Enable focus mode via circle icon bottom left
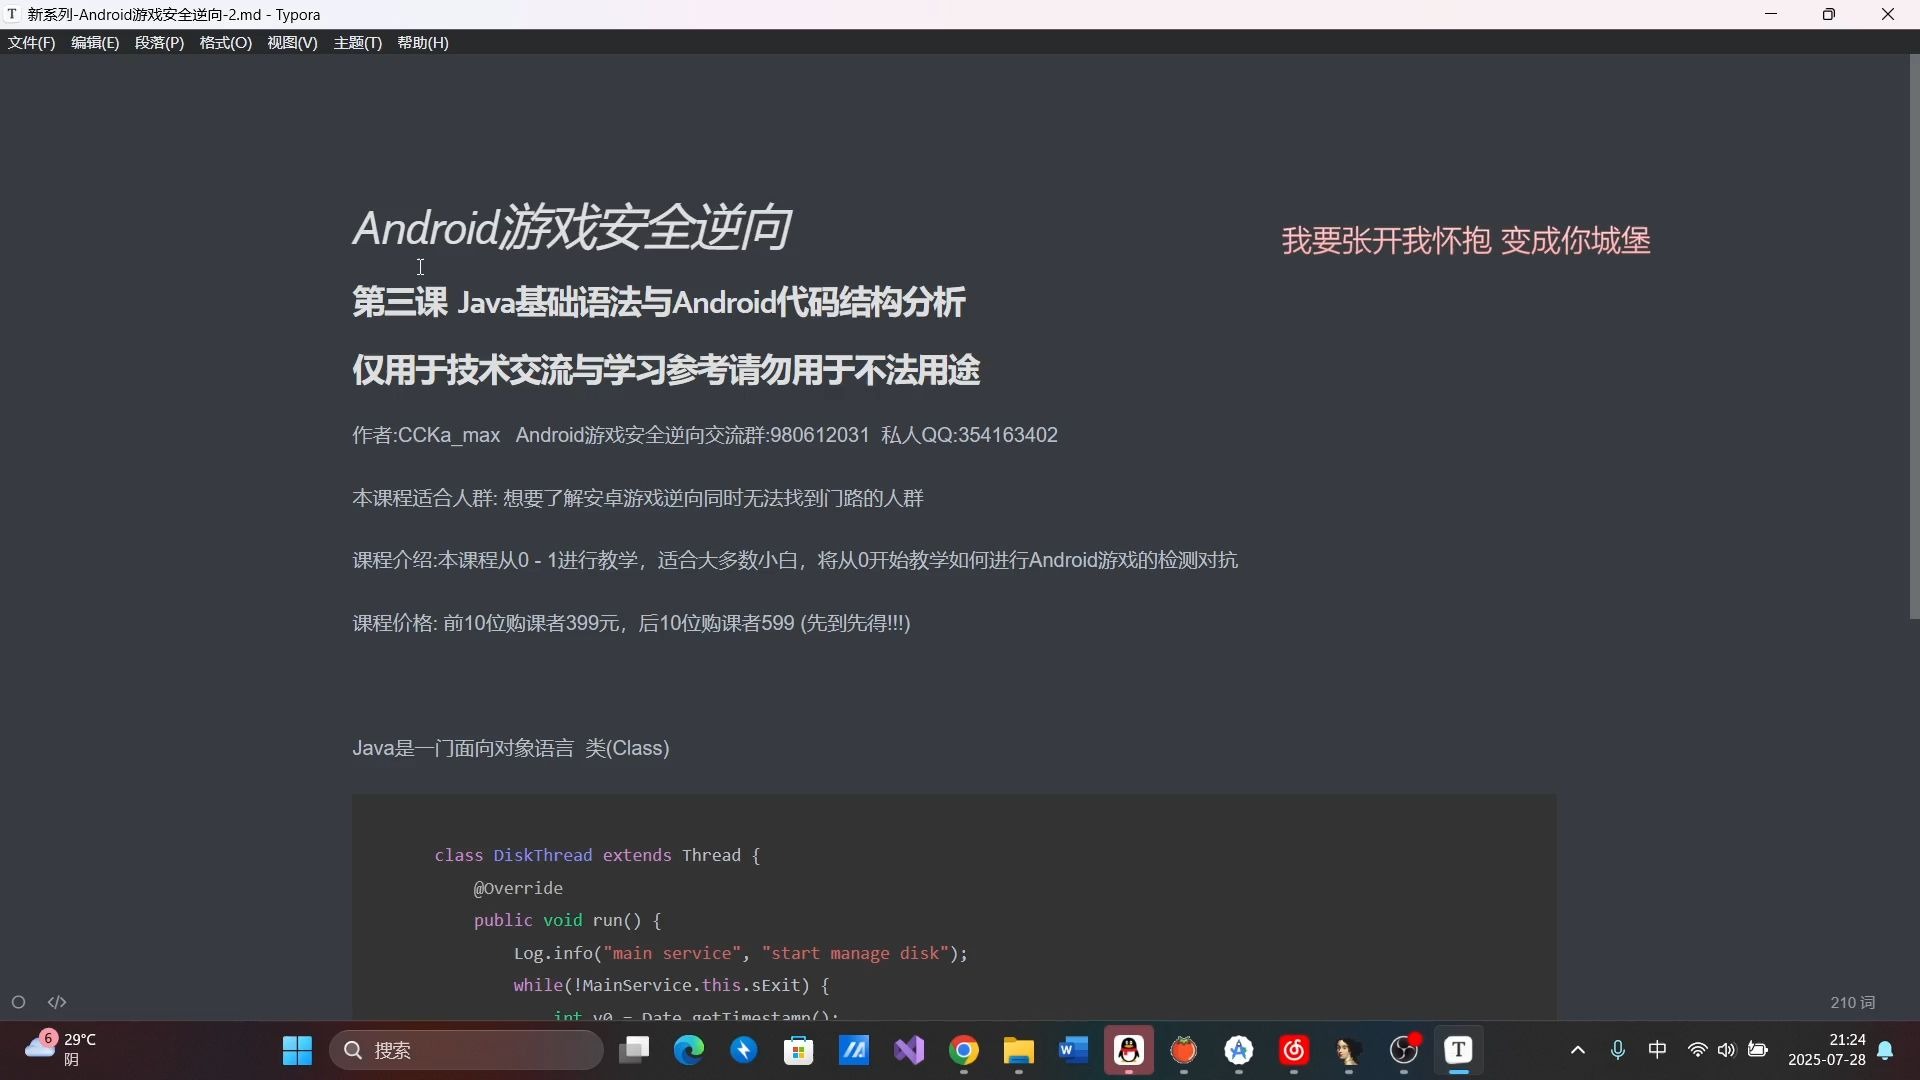 tap(18, 1002)
